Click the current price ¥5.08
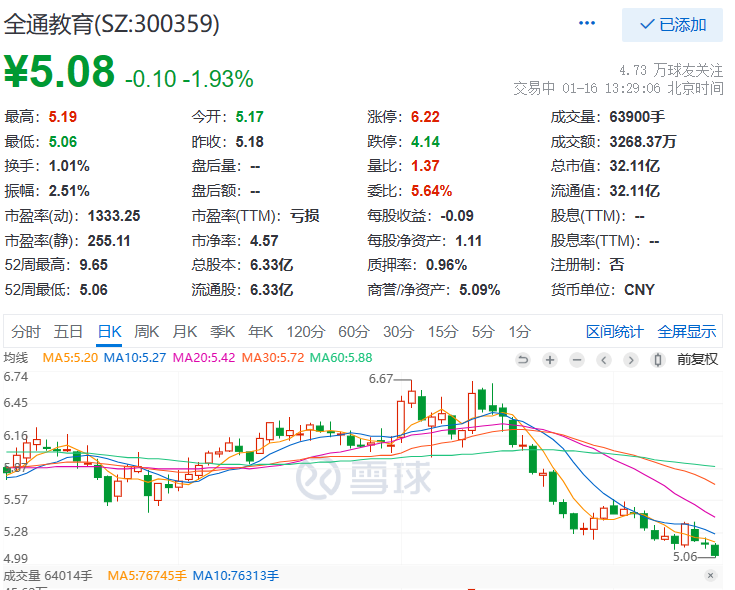 click(59, 71)
